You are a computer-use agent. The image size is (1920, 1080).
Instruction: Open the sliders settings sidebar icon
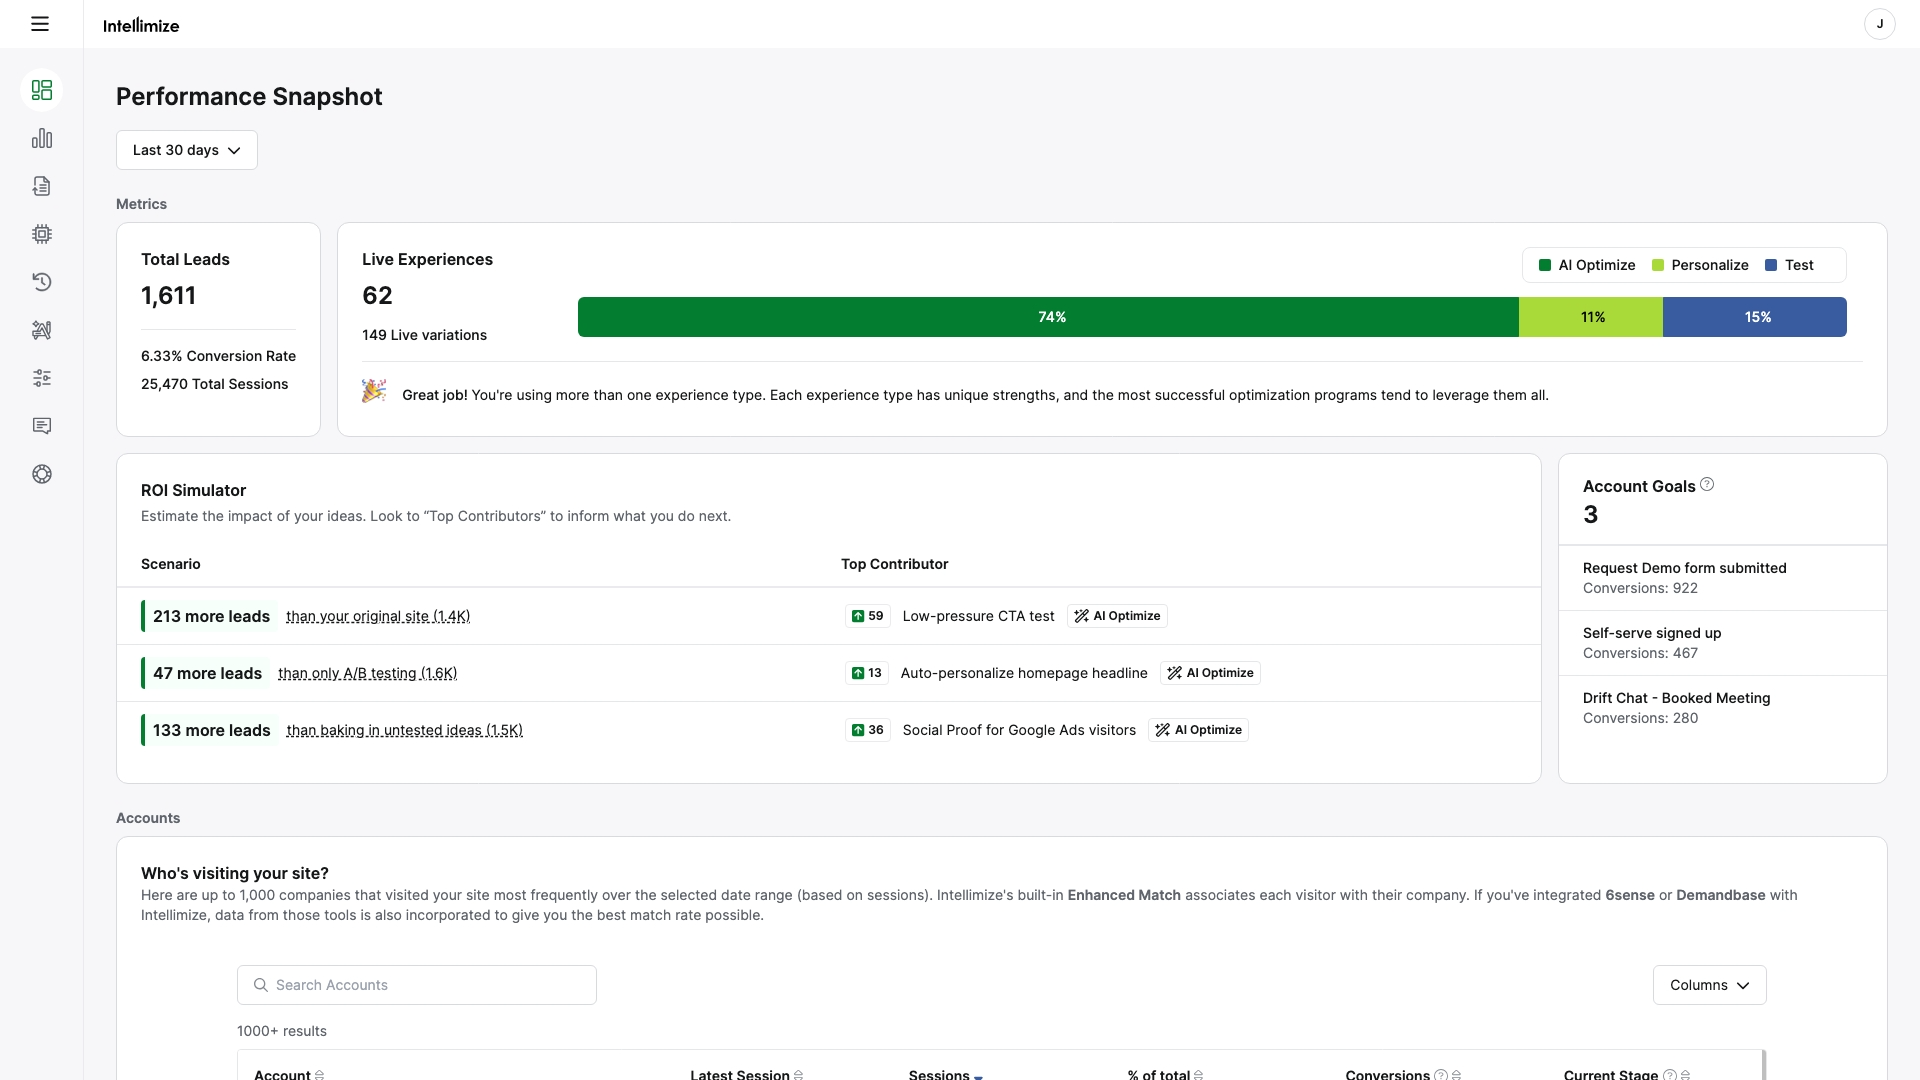point(42,378)
